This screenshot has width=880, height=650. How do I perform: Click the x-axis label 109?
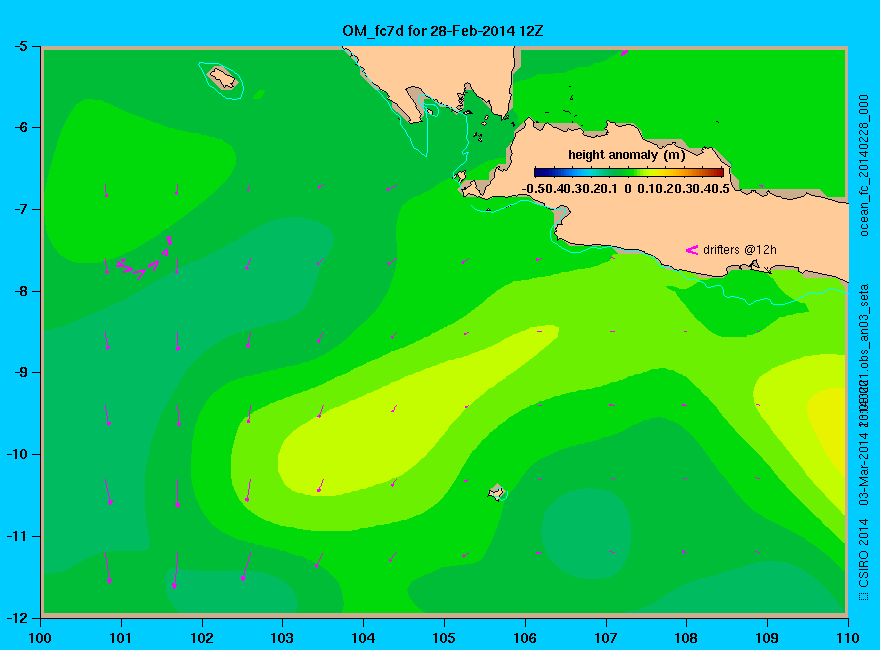(x=767, y=638)
